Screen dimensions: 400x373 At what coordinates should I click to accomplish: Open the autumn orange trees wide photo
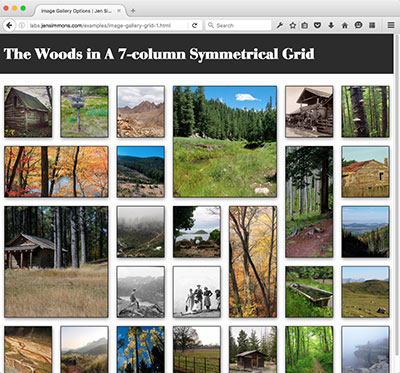(x=56, y=172)
